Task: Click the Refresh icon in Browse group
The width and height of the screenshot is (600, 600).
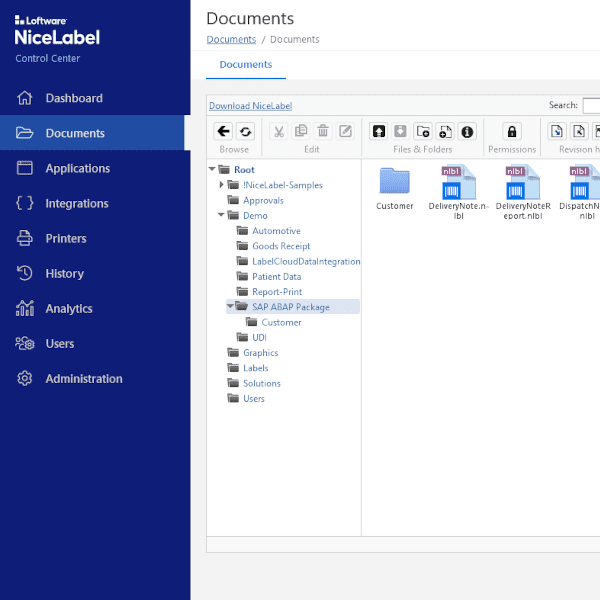Action: pyautogui.click(x=245, y=132)
